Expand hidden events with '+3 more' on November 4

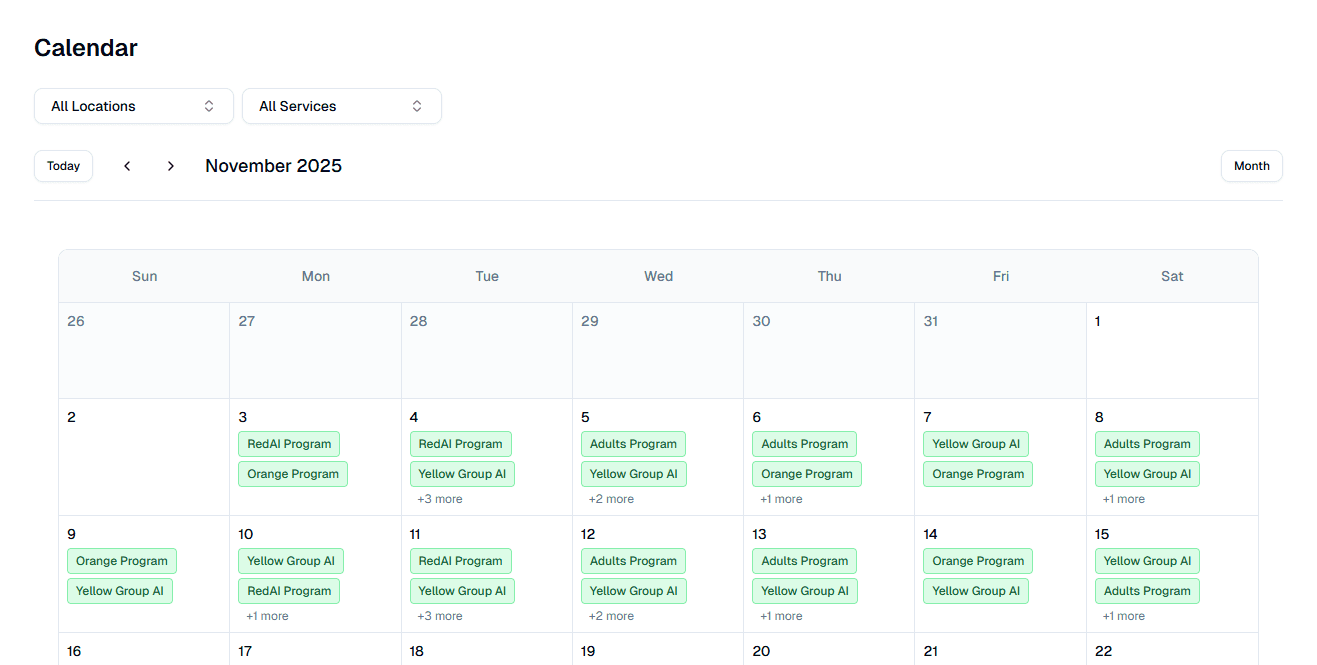439,498
